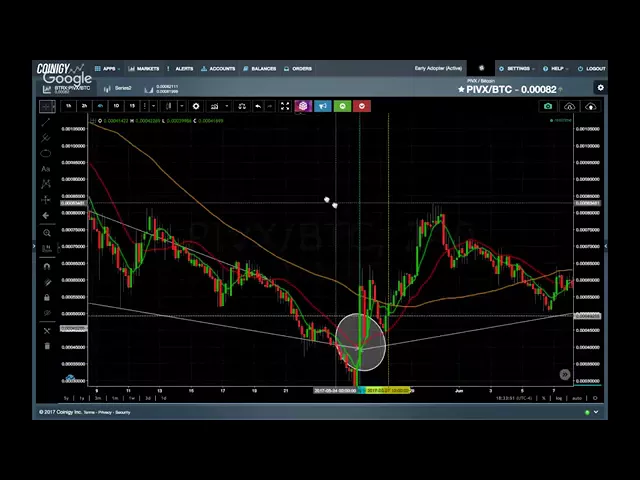Toggle hide all drawings eye icon
640x480 pixels.
(x=47, y=313)
